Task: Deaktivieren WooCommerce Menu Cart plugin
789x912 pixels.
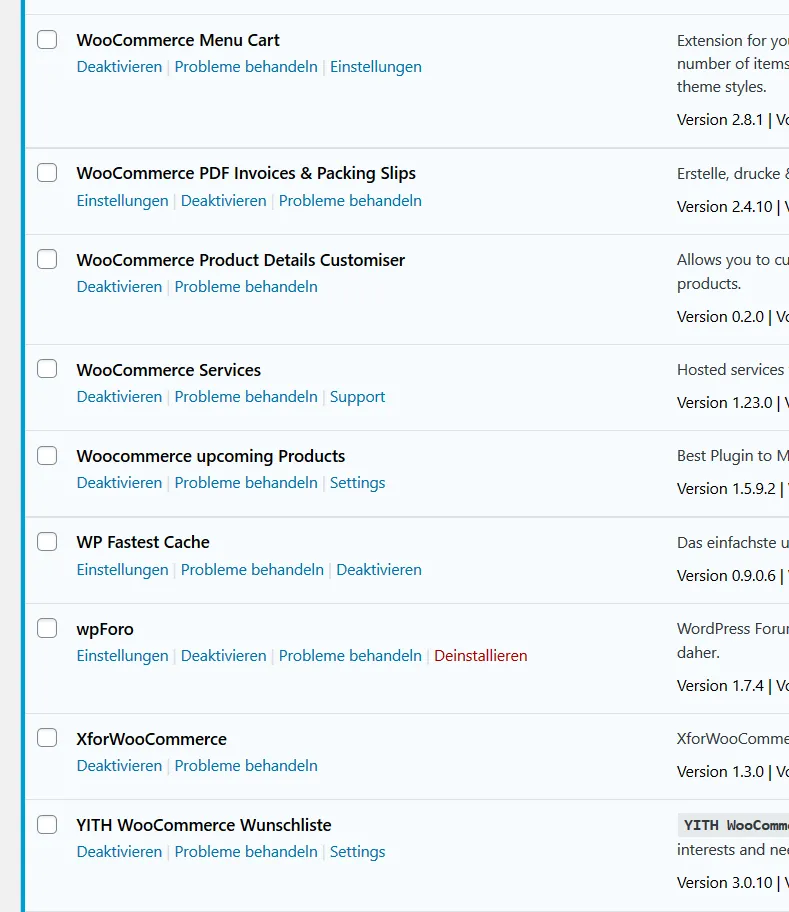Action: click(119, 67)
